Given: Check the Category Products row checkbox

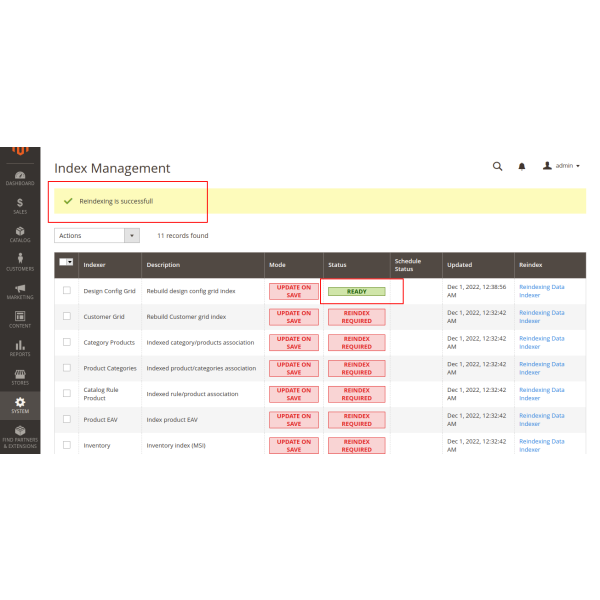Looking at the screenshot, I should [x=67, y=342].
